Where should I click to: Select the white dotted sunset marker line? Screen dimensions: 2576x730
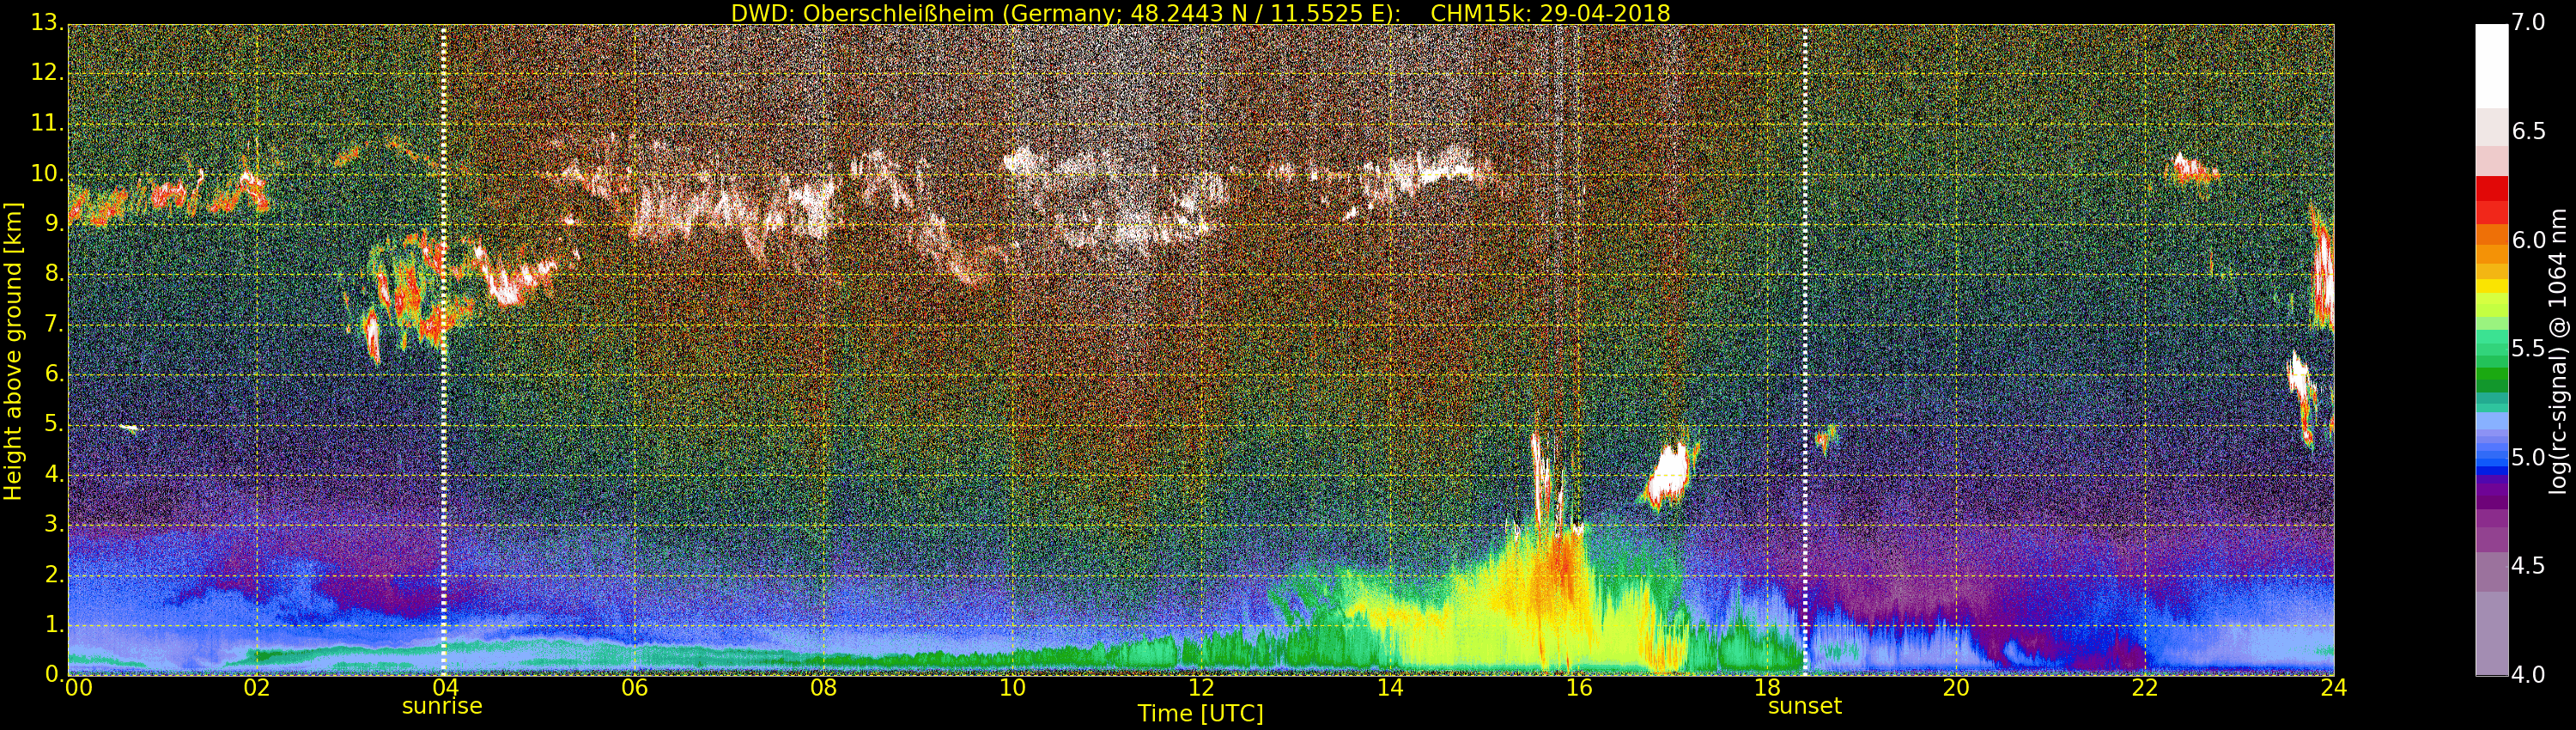pyautogui.click(x=1805, y=350)
